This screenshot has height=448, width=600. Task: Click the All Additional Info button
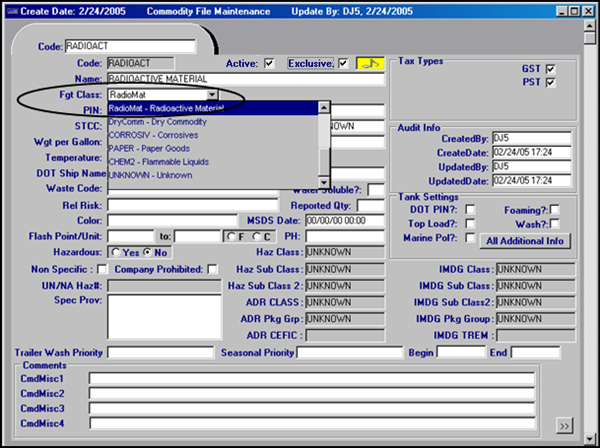click(x=527, y=241)
